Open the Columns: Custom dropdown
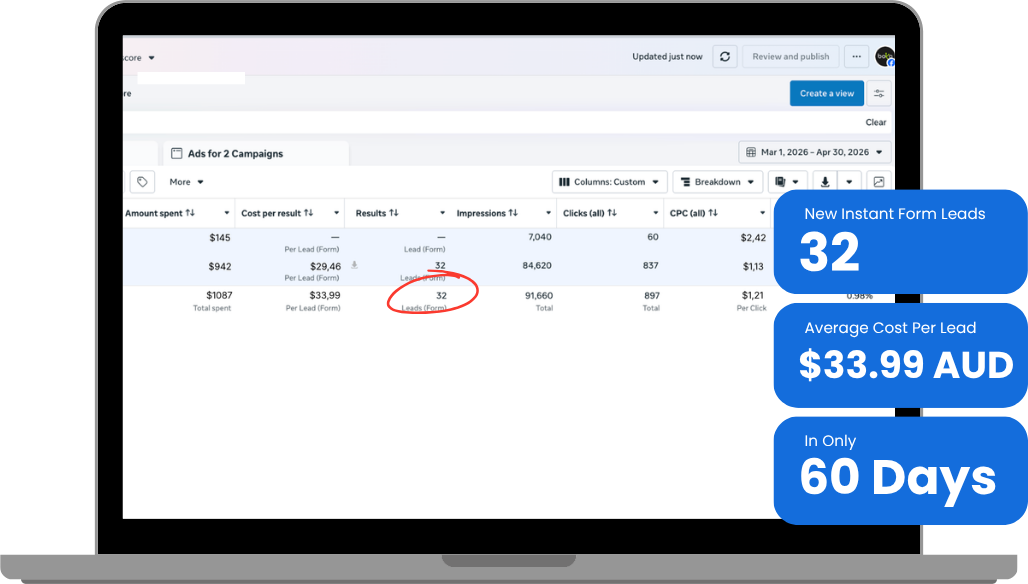 pos(609,182)
